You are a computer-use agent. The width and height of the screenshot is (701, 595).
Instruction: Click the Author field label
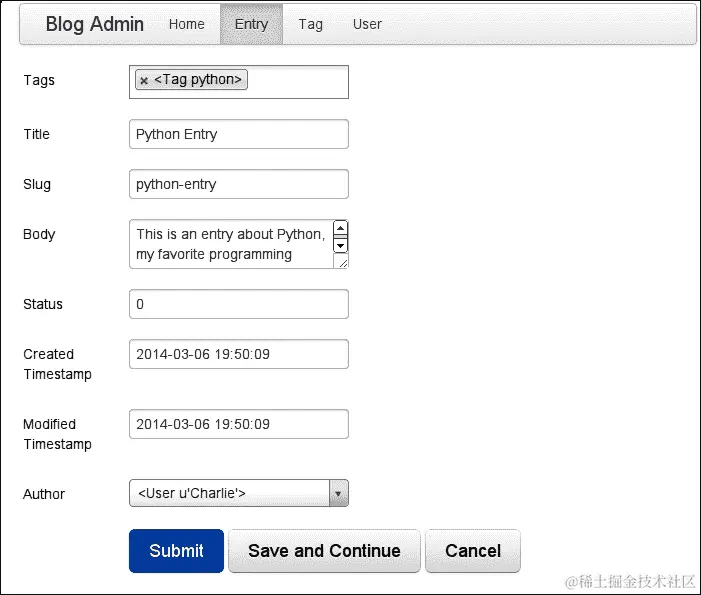44,494
